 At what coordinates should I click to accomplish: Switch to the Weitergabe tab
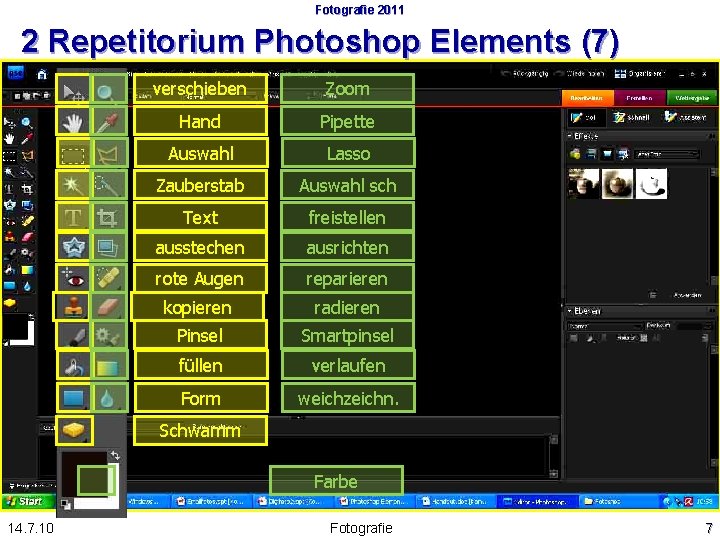tap(692, 98)
